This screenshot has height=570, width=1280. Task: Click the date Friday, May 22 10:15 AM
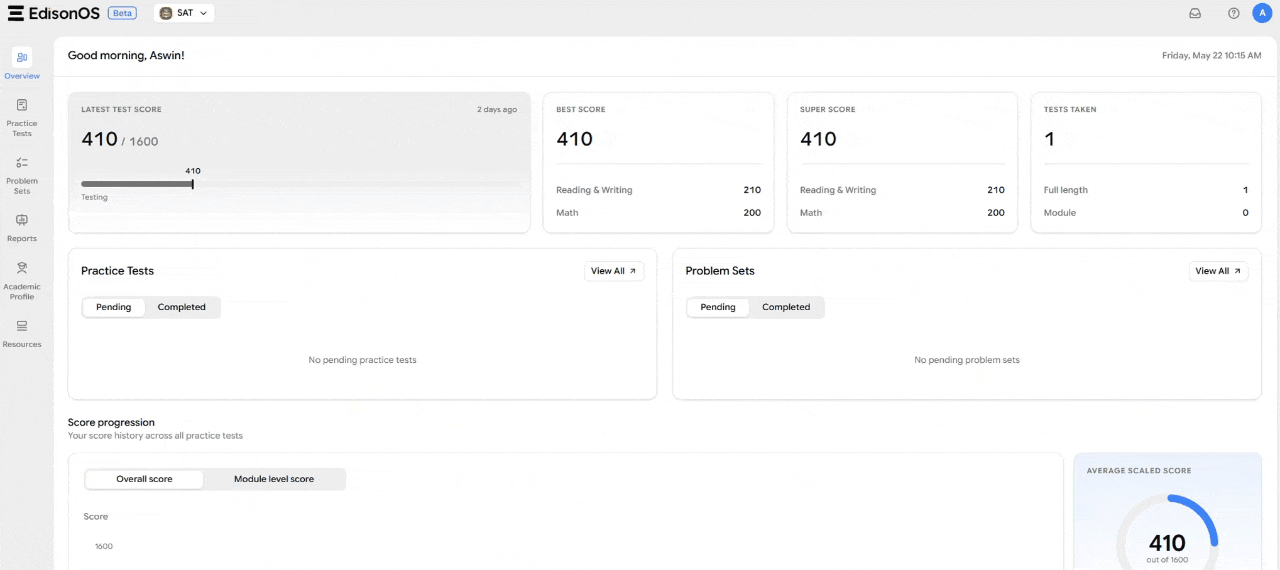pos(1211,56)
